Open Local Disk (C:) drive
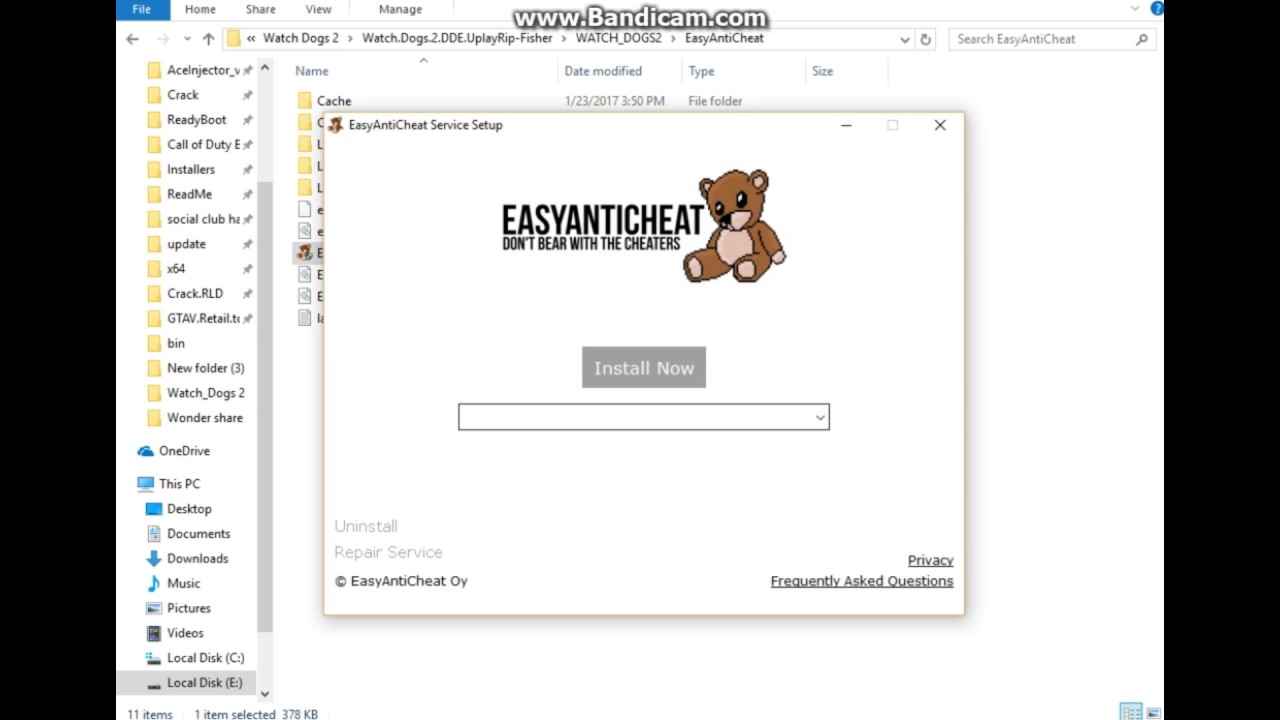Screen dimensions: 1280x720 (205, 658)
